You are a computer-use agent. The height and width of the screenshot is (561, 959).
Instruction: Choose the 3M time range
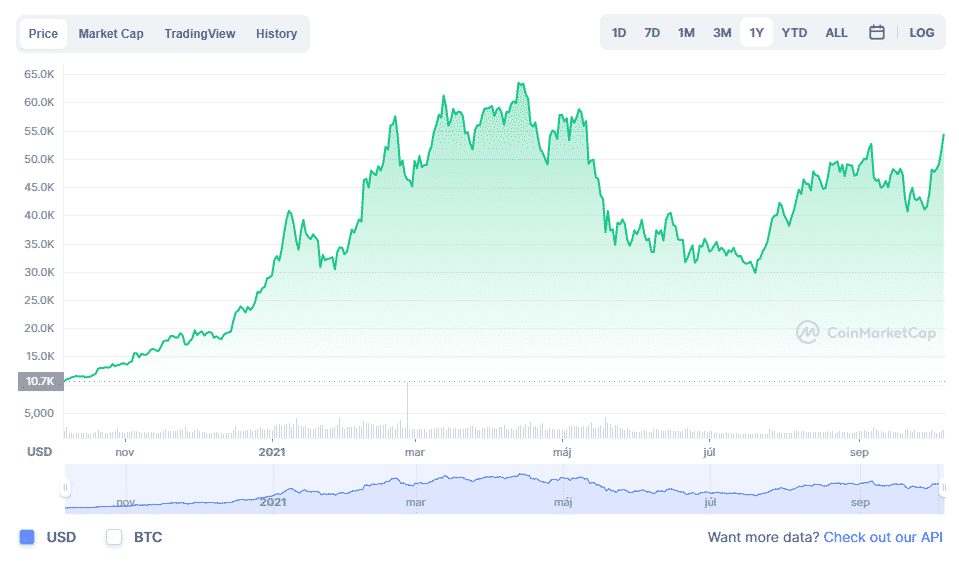pos(722,33)
